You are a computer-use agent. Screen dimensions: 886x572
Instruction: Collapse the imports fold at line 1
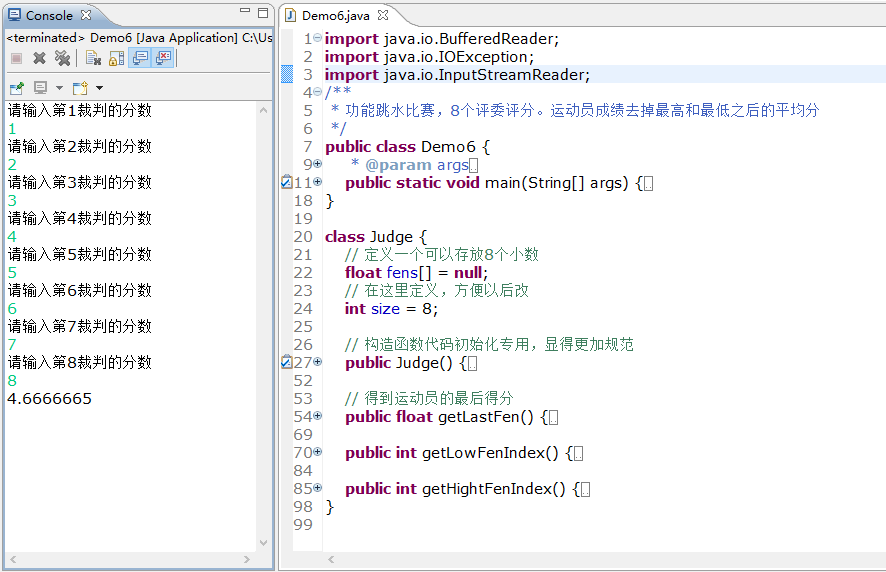coord(318,38)
